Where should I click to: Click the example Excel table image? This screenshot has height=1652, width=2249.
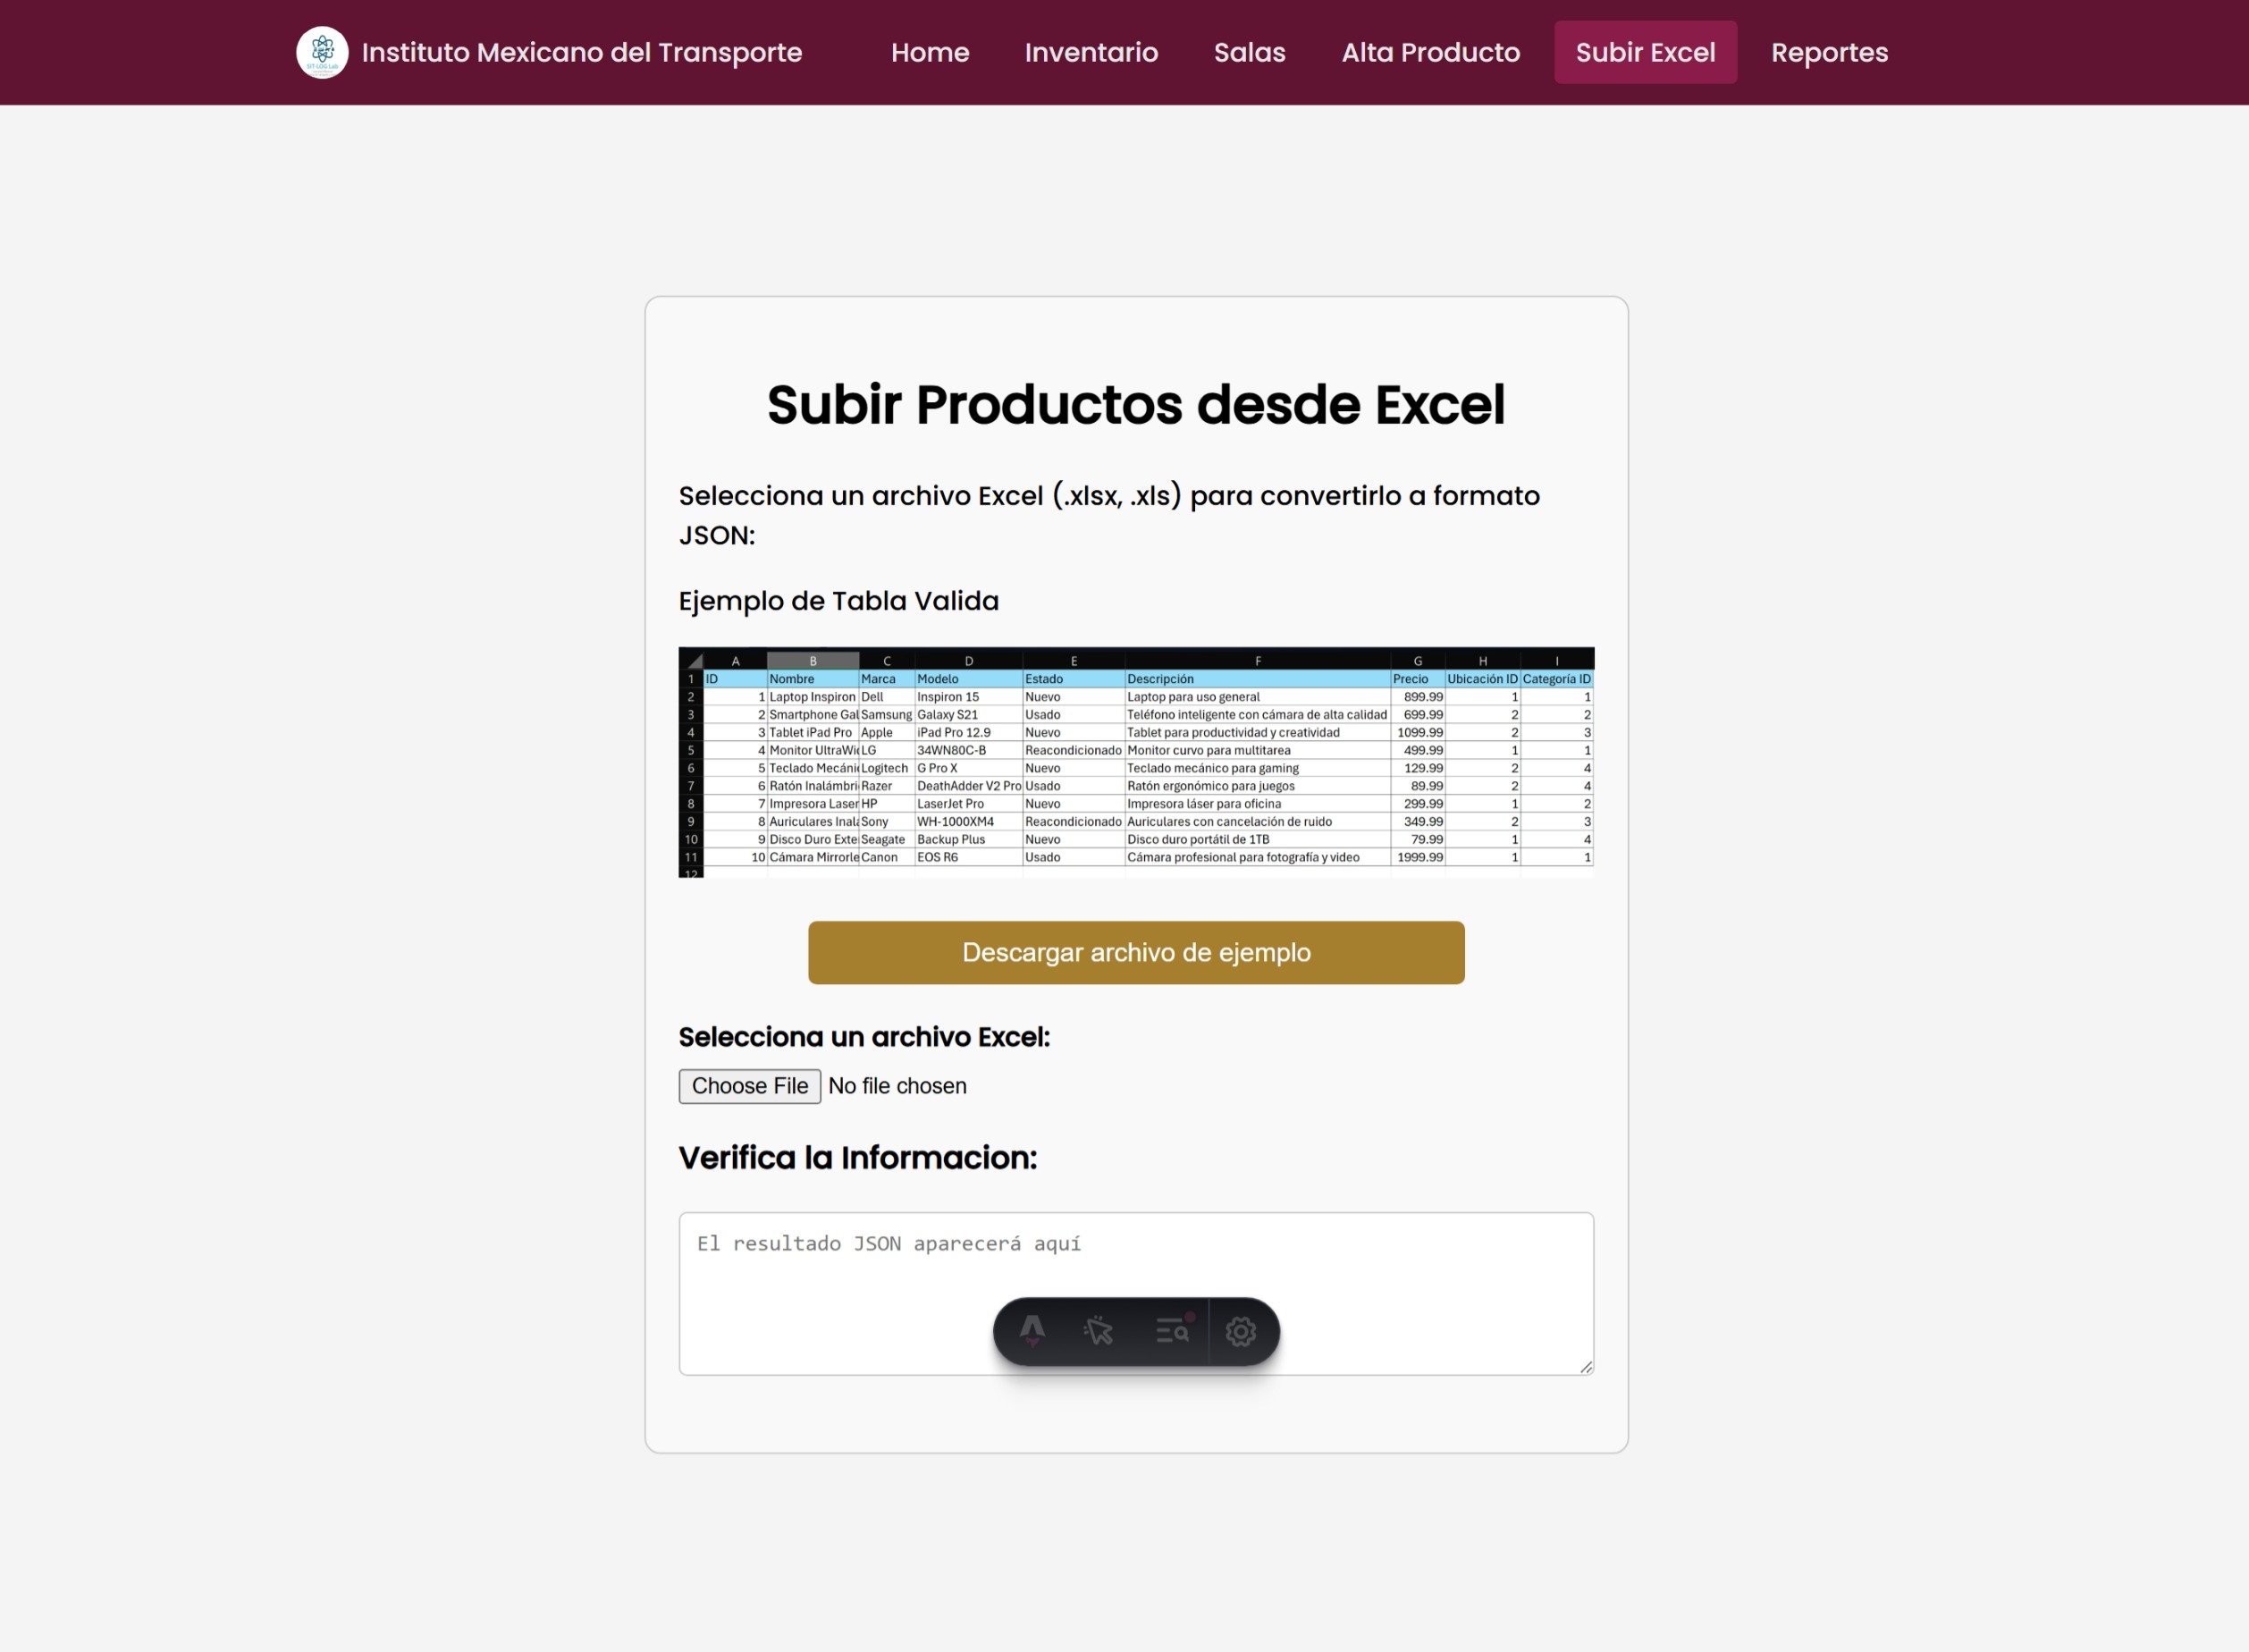point(1136,762)
